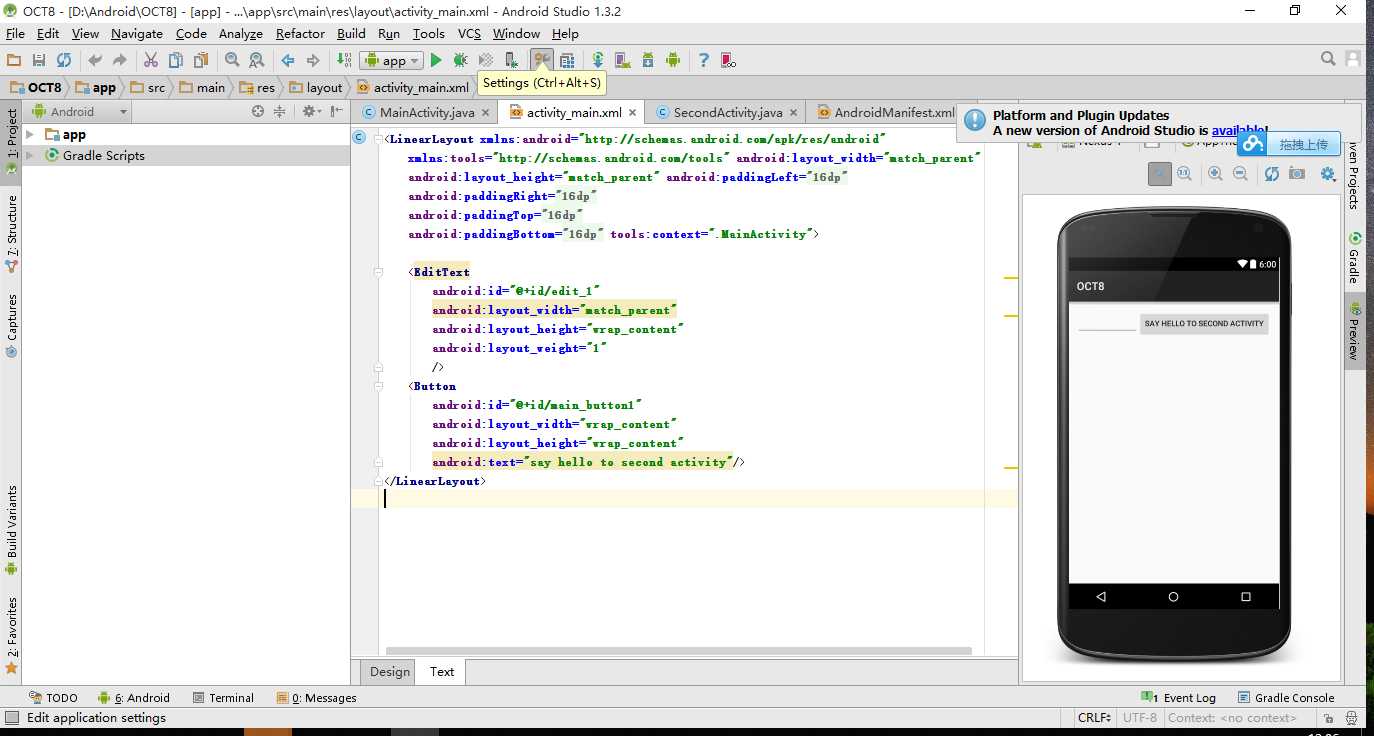Click the Find magnifier icon

pos(232,60)
